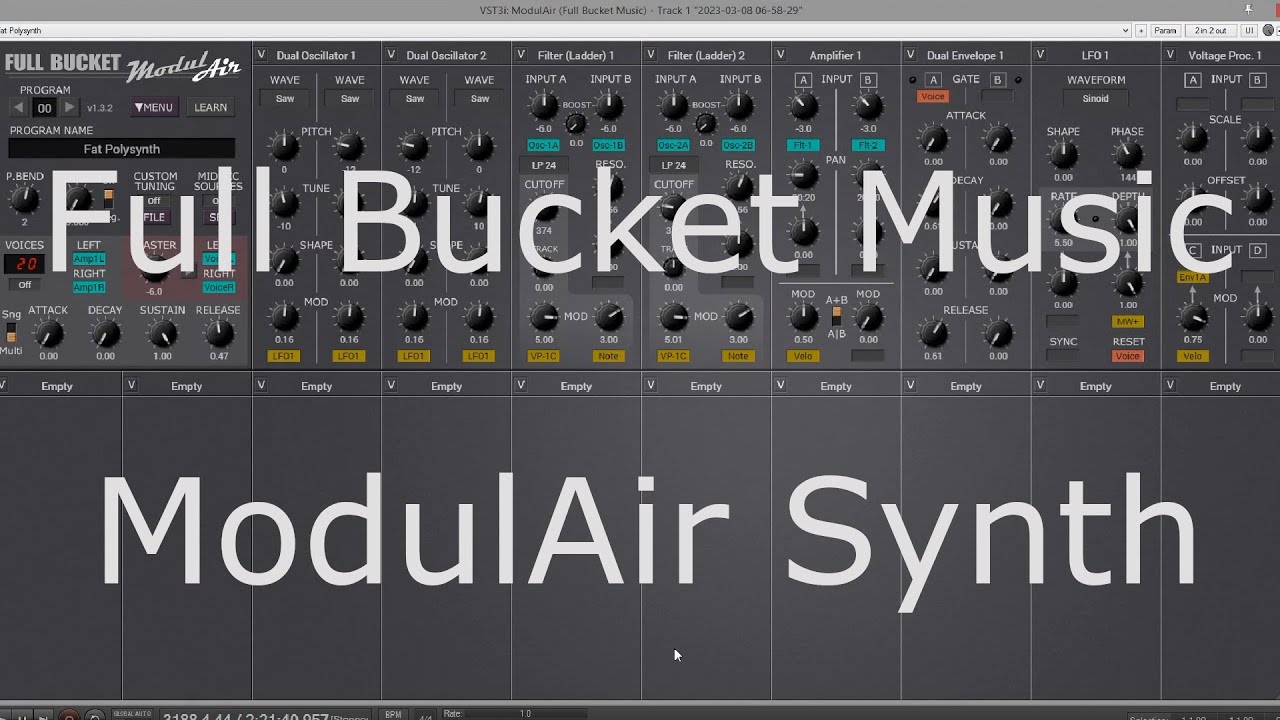Screen dimensions: 1280x720
Task: Click the Osc-1A input source in Filter 1
Action: tap(543, 145)
